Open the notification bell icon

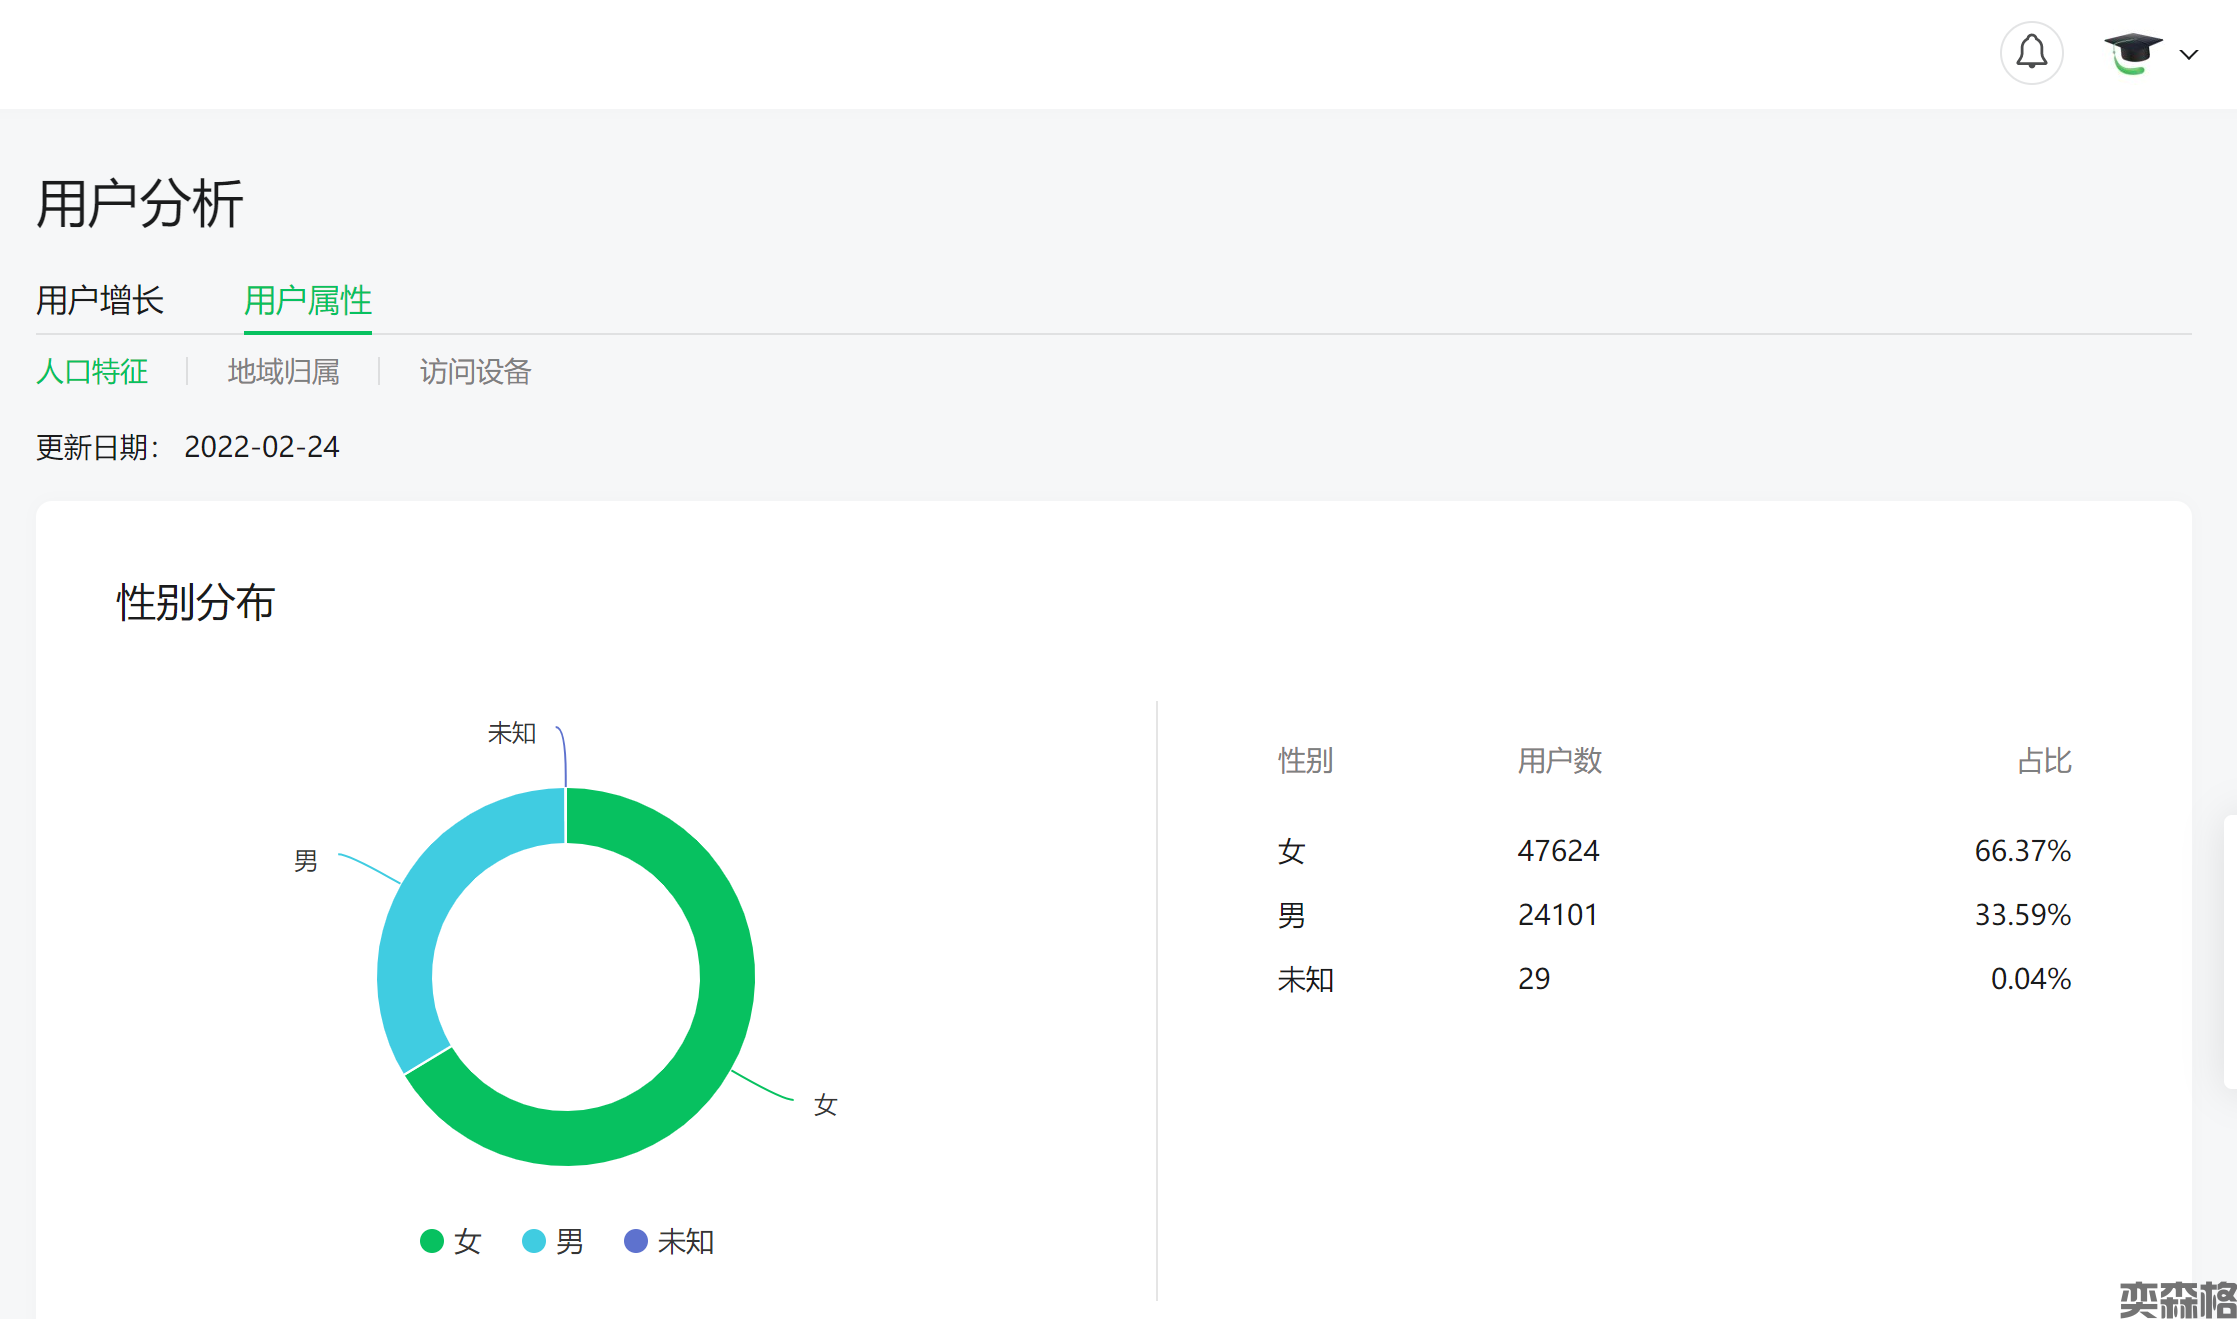(2031, 53)
